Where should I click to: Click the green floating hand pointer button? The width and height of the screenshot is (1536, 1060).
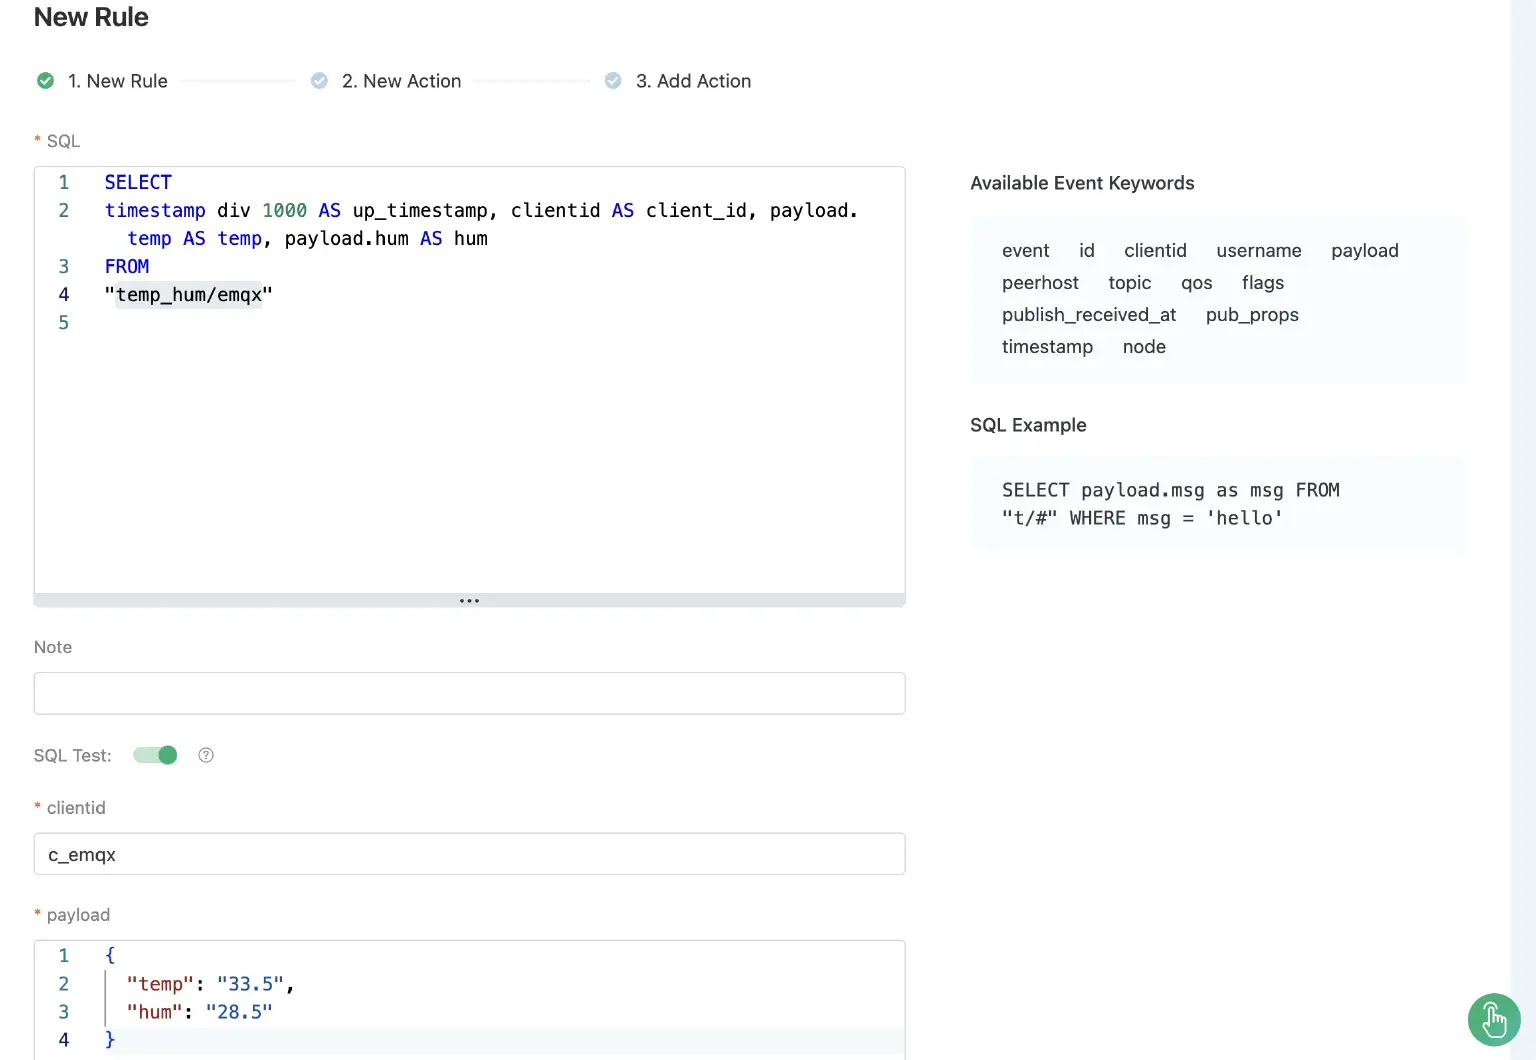pyautogui.click(x=1493, y=1020)
